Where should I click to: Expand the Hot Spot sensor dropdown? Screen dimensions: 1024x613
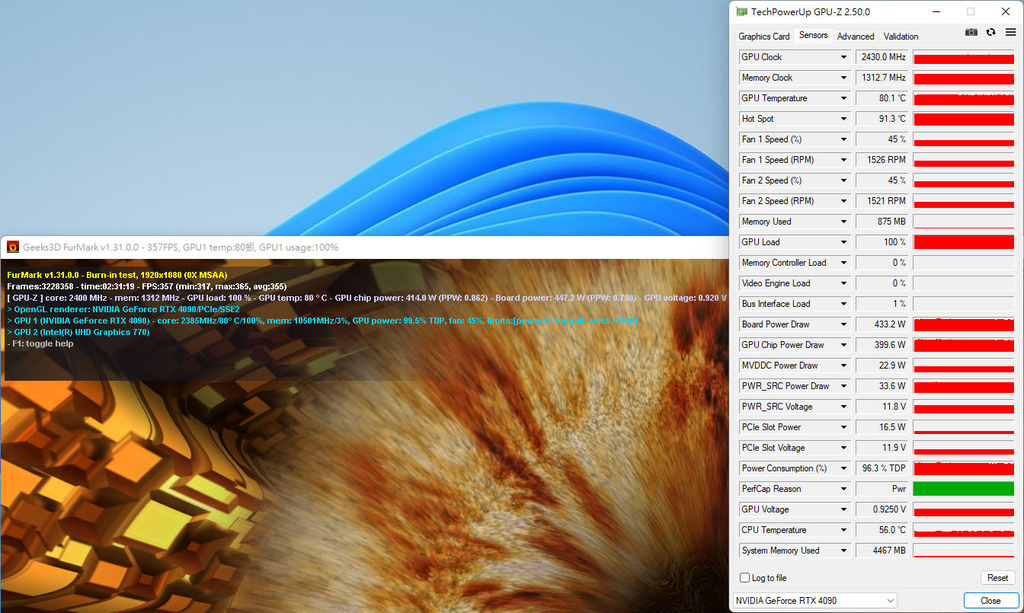(843, 119)
